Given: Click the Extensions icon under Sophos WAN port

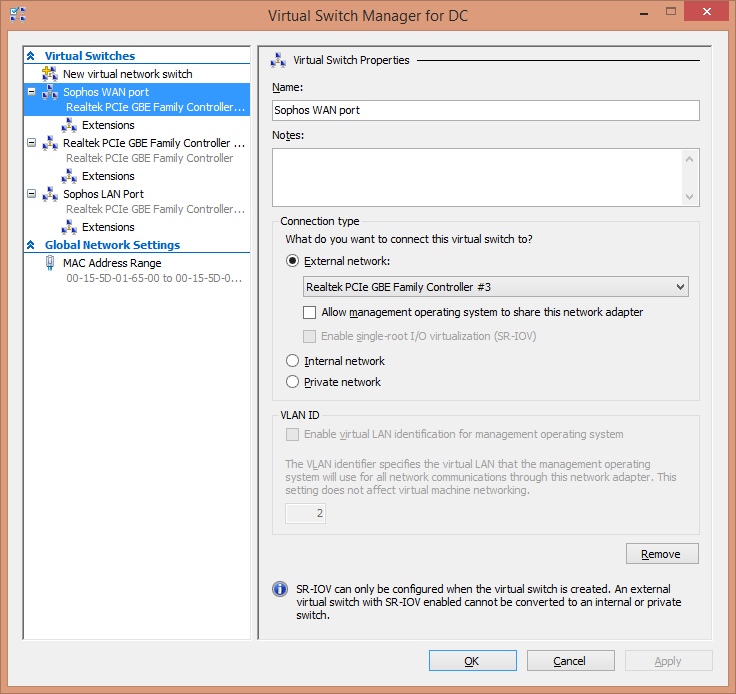Looking at the screenshot, I should (69, 125).
